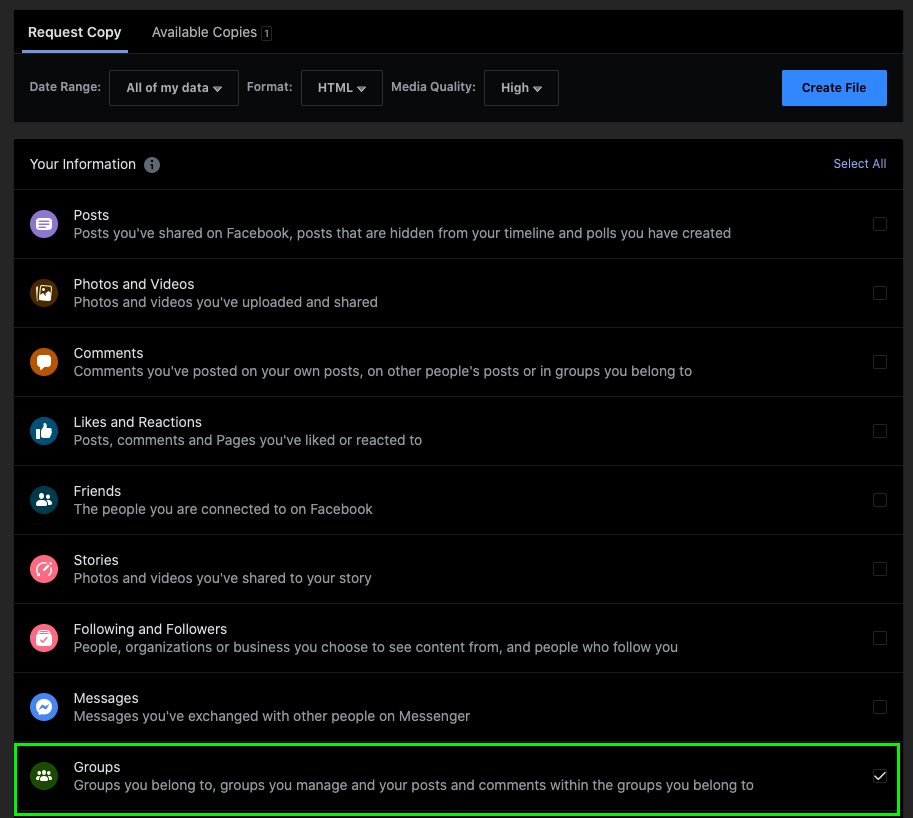
Task: Click the Available Copies count badge
Action: [x=267, y=33]
